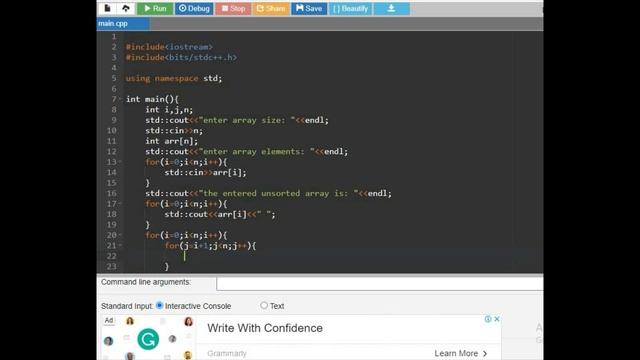Click the 'entered unsorted array' cout line
Viewport: 640px width, 360px height.
point(268,193)
